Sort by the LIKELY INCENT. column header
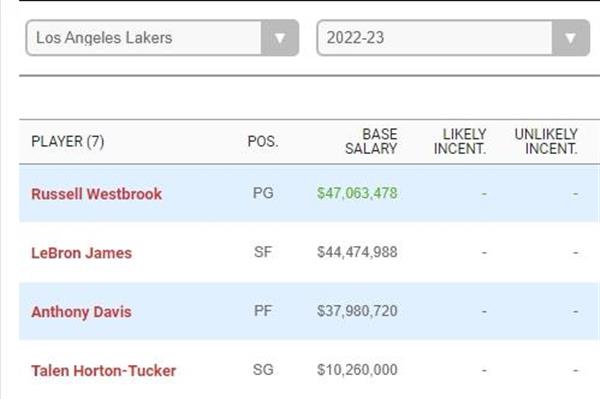 coord(460,142)
